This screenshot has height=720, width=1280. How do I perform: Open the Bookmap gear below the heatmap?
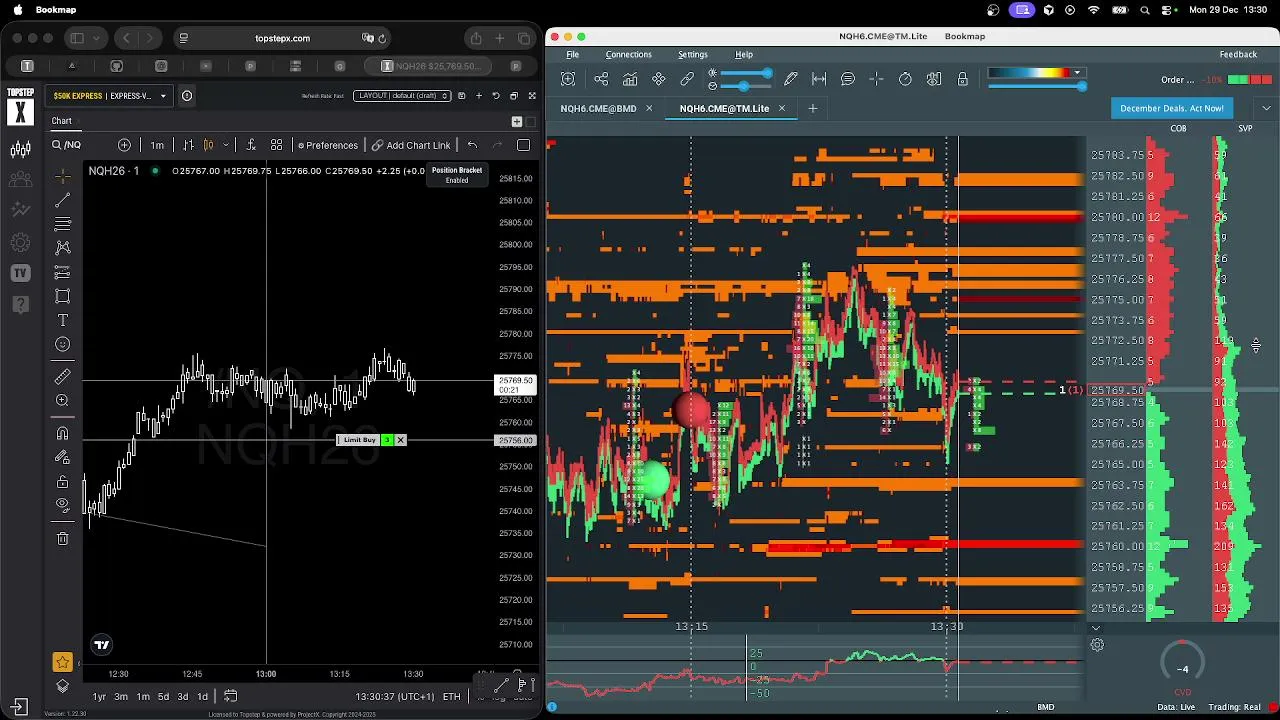point(1097,645)
